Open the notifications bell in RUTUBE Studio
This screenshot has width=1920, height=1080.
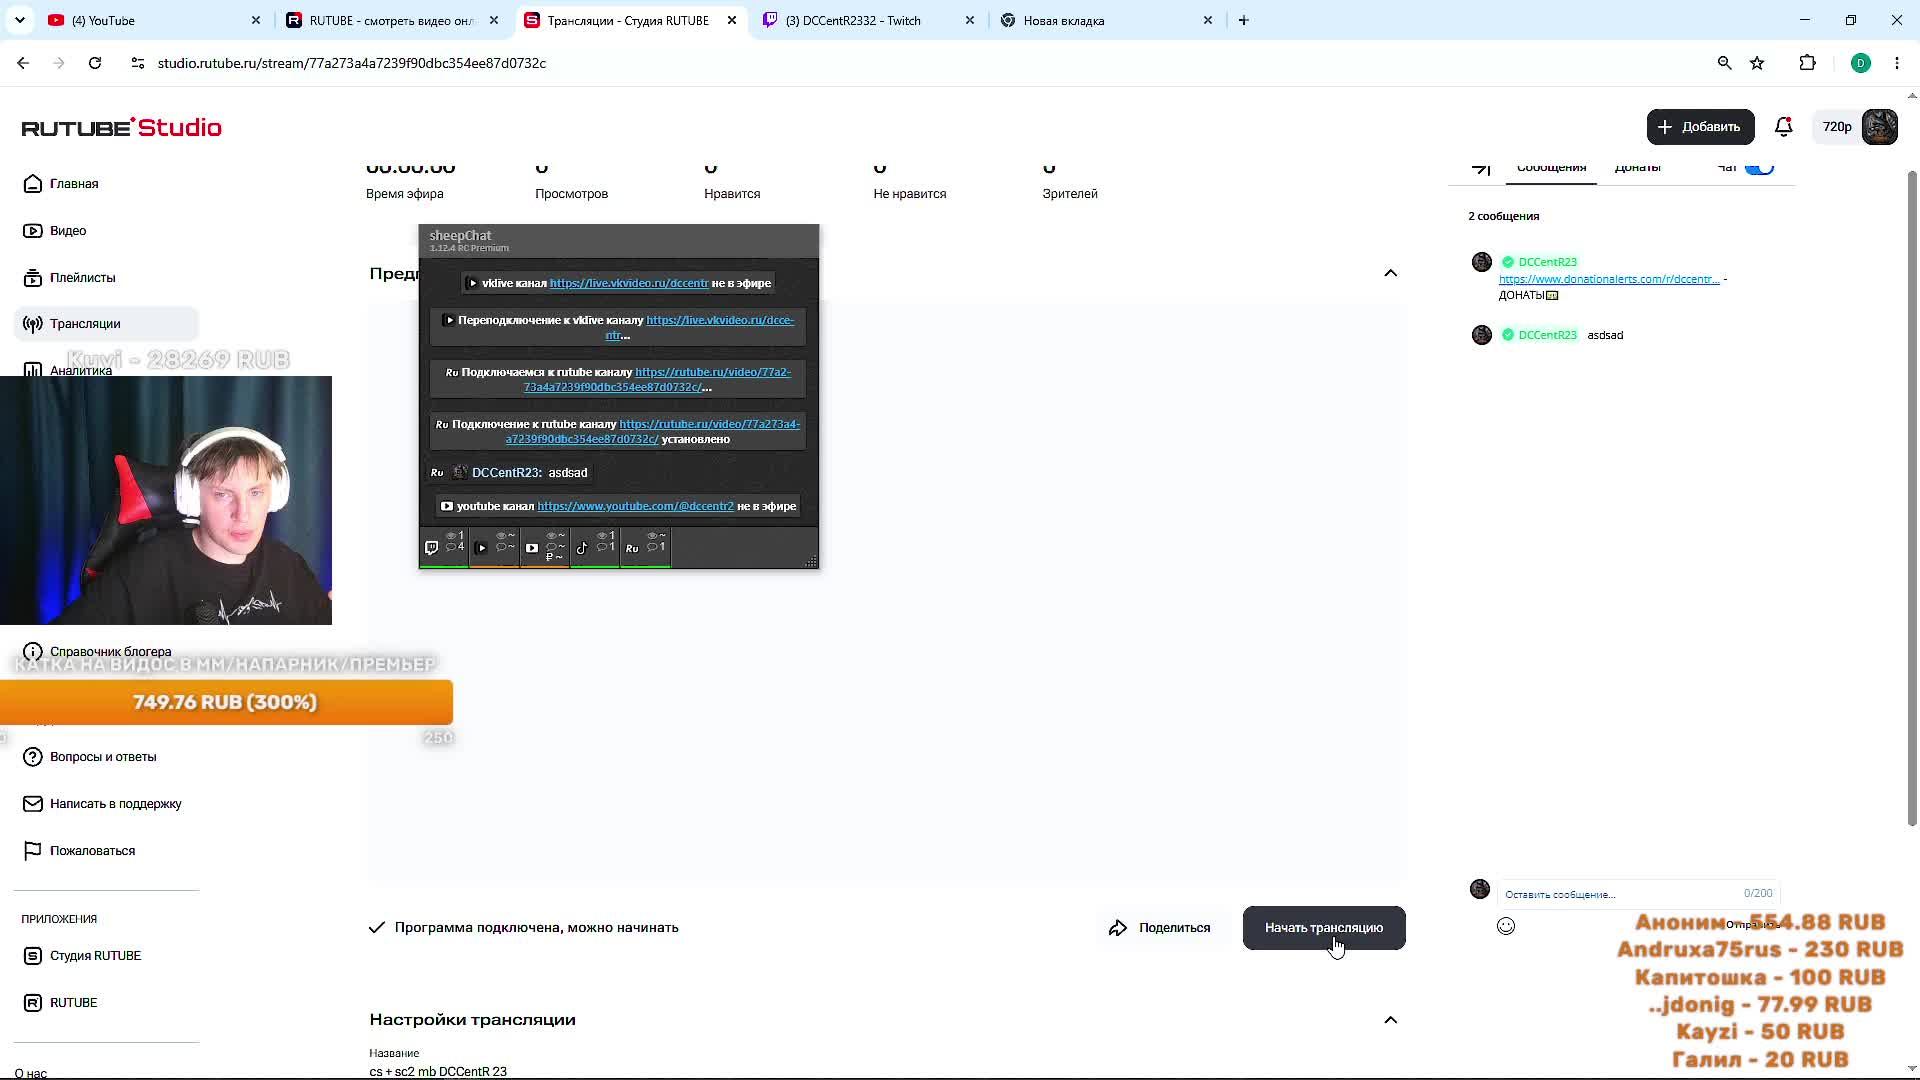(x=1783, y=127)
